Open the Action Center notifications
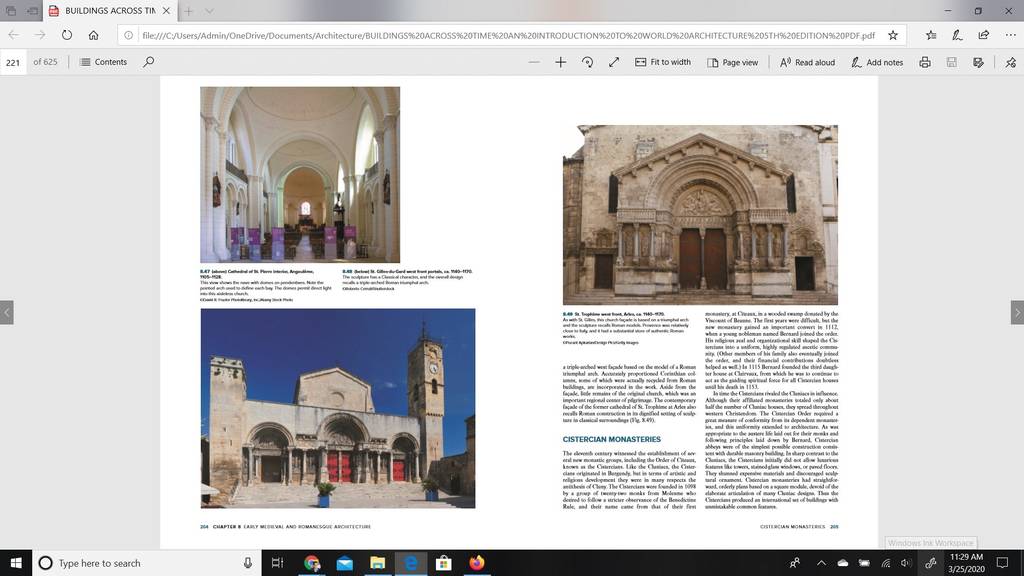 coord(1003,563)
